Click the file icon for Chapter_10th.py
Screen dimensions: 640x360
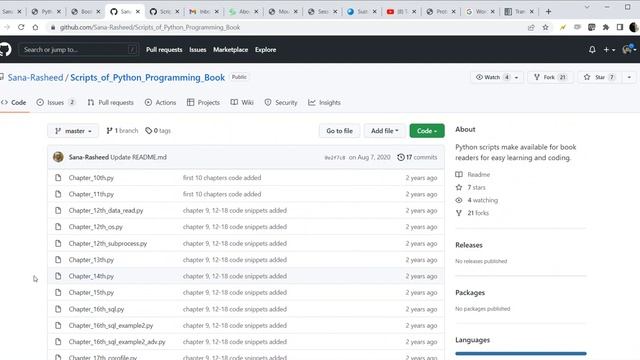pos(58,178)
